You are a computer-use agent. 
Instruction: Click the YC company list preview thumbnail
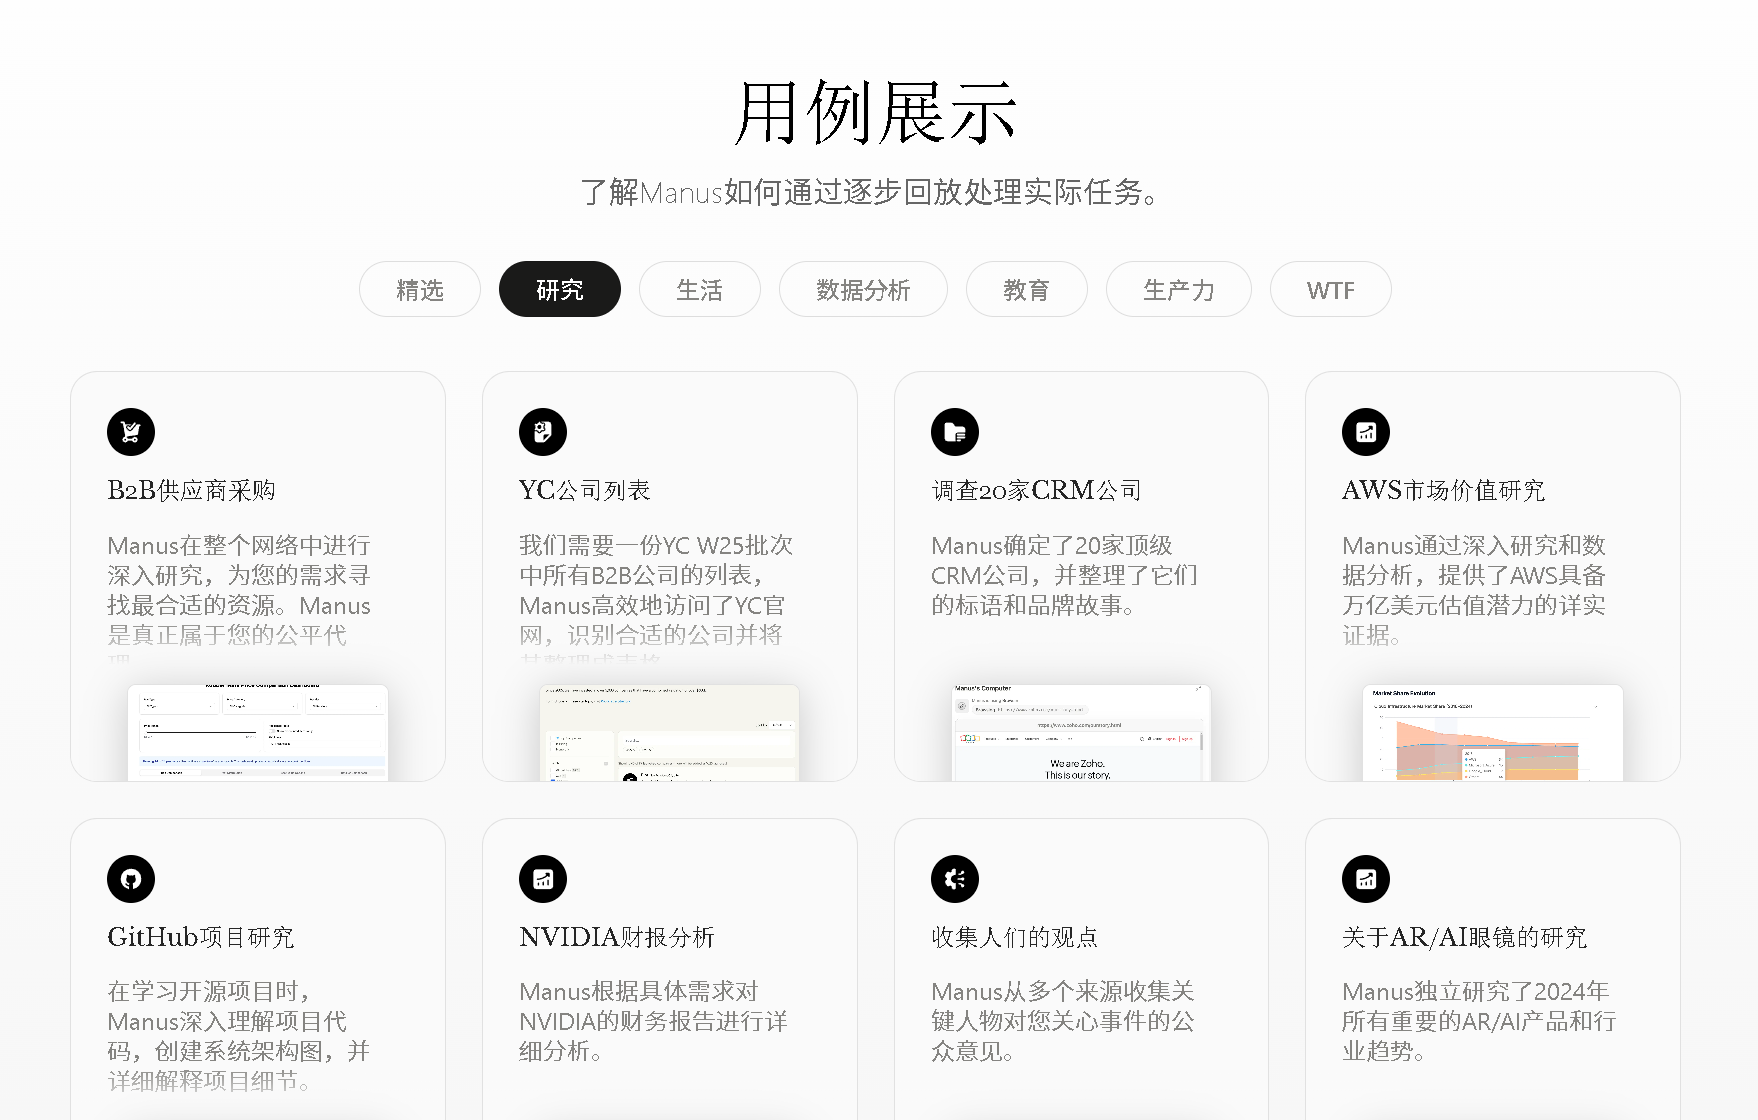pyautogui.click(x=670, y=733)
